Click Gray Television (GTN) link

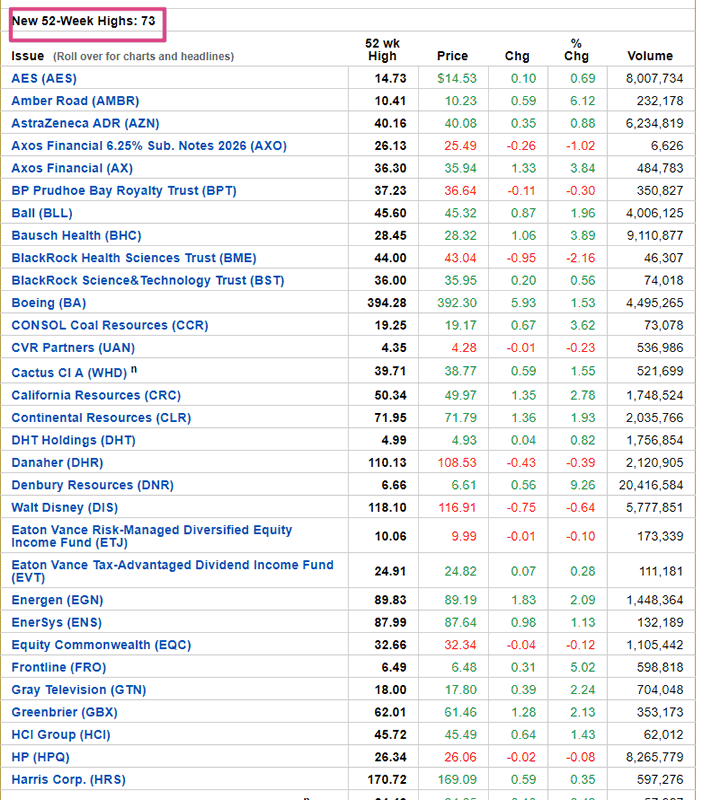(79, 690)
